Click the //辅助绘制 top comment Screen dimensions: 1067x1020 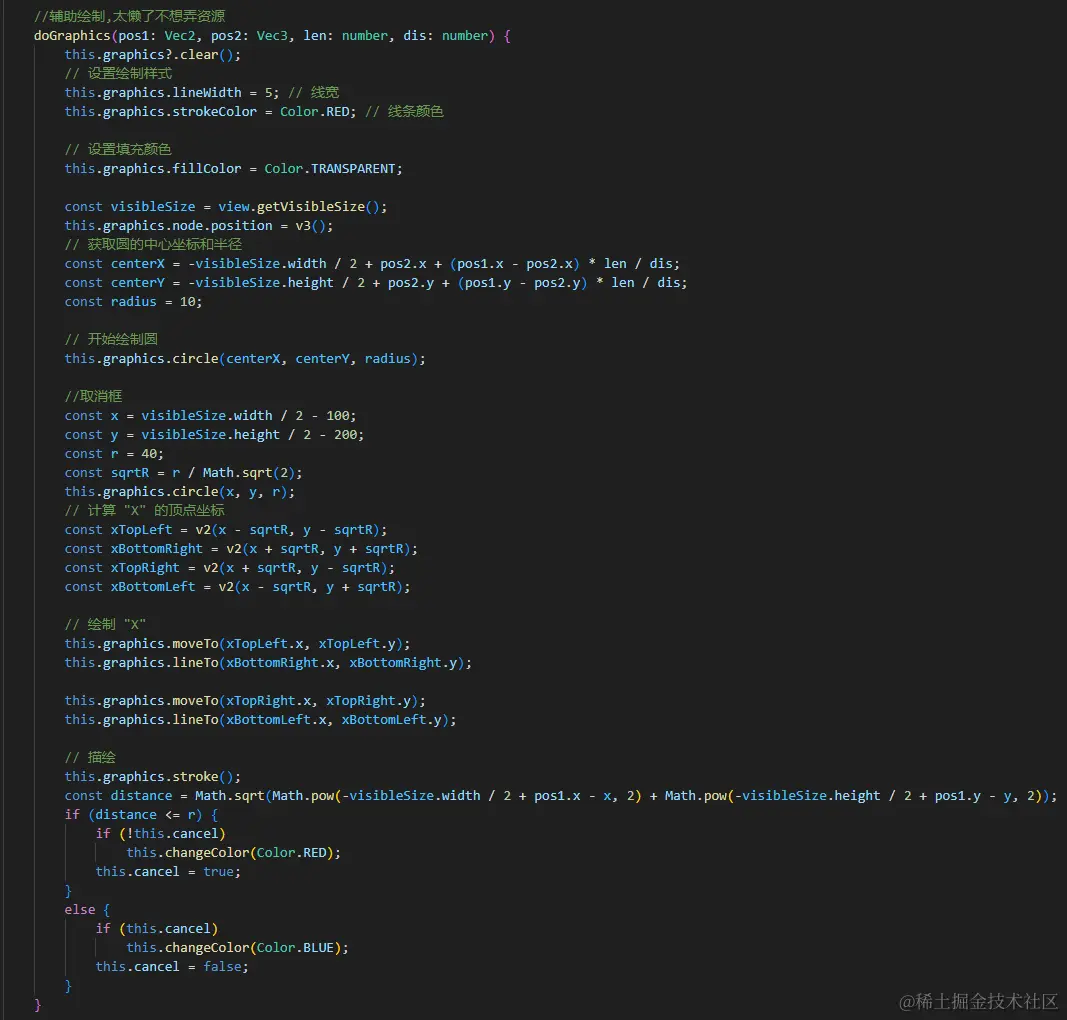[129, 16]
